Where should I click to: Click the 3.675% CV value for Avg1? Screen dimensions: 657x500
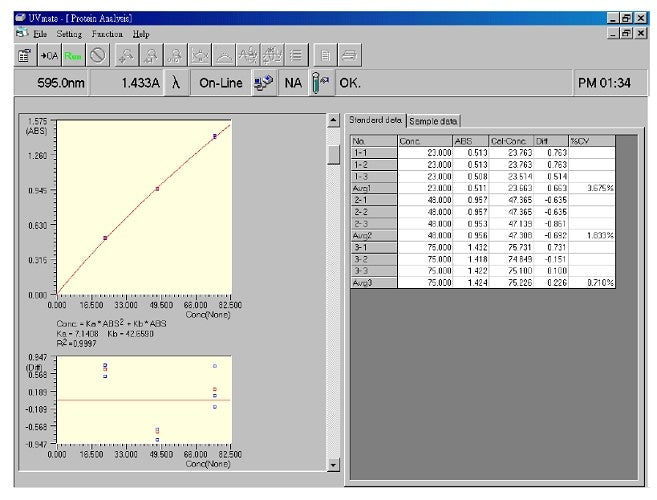tap(592, 188)
